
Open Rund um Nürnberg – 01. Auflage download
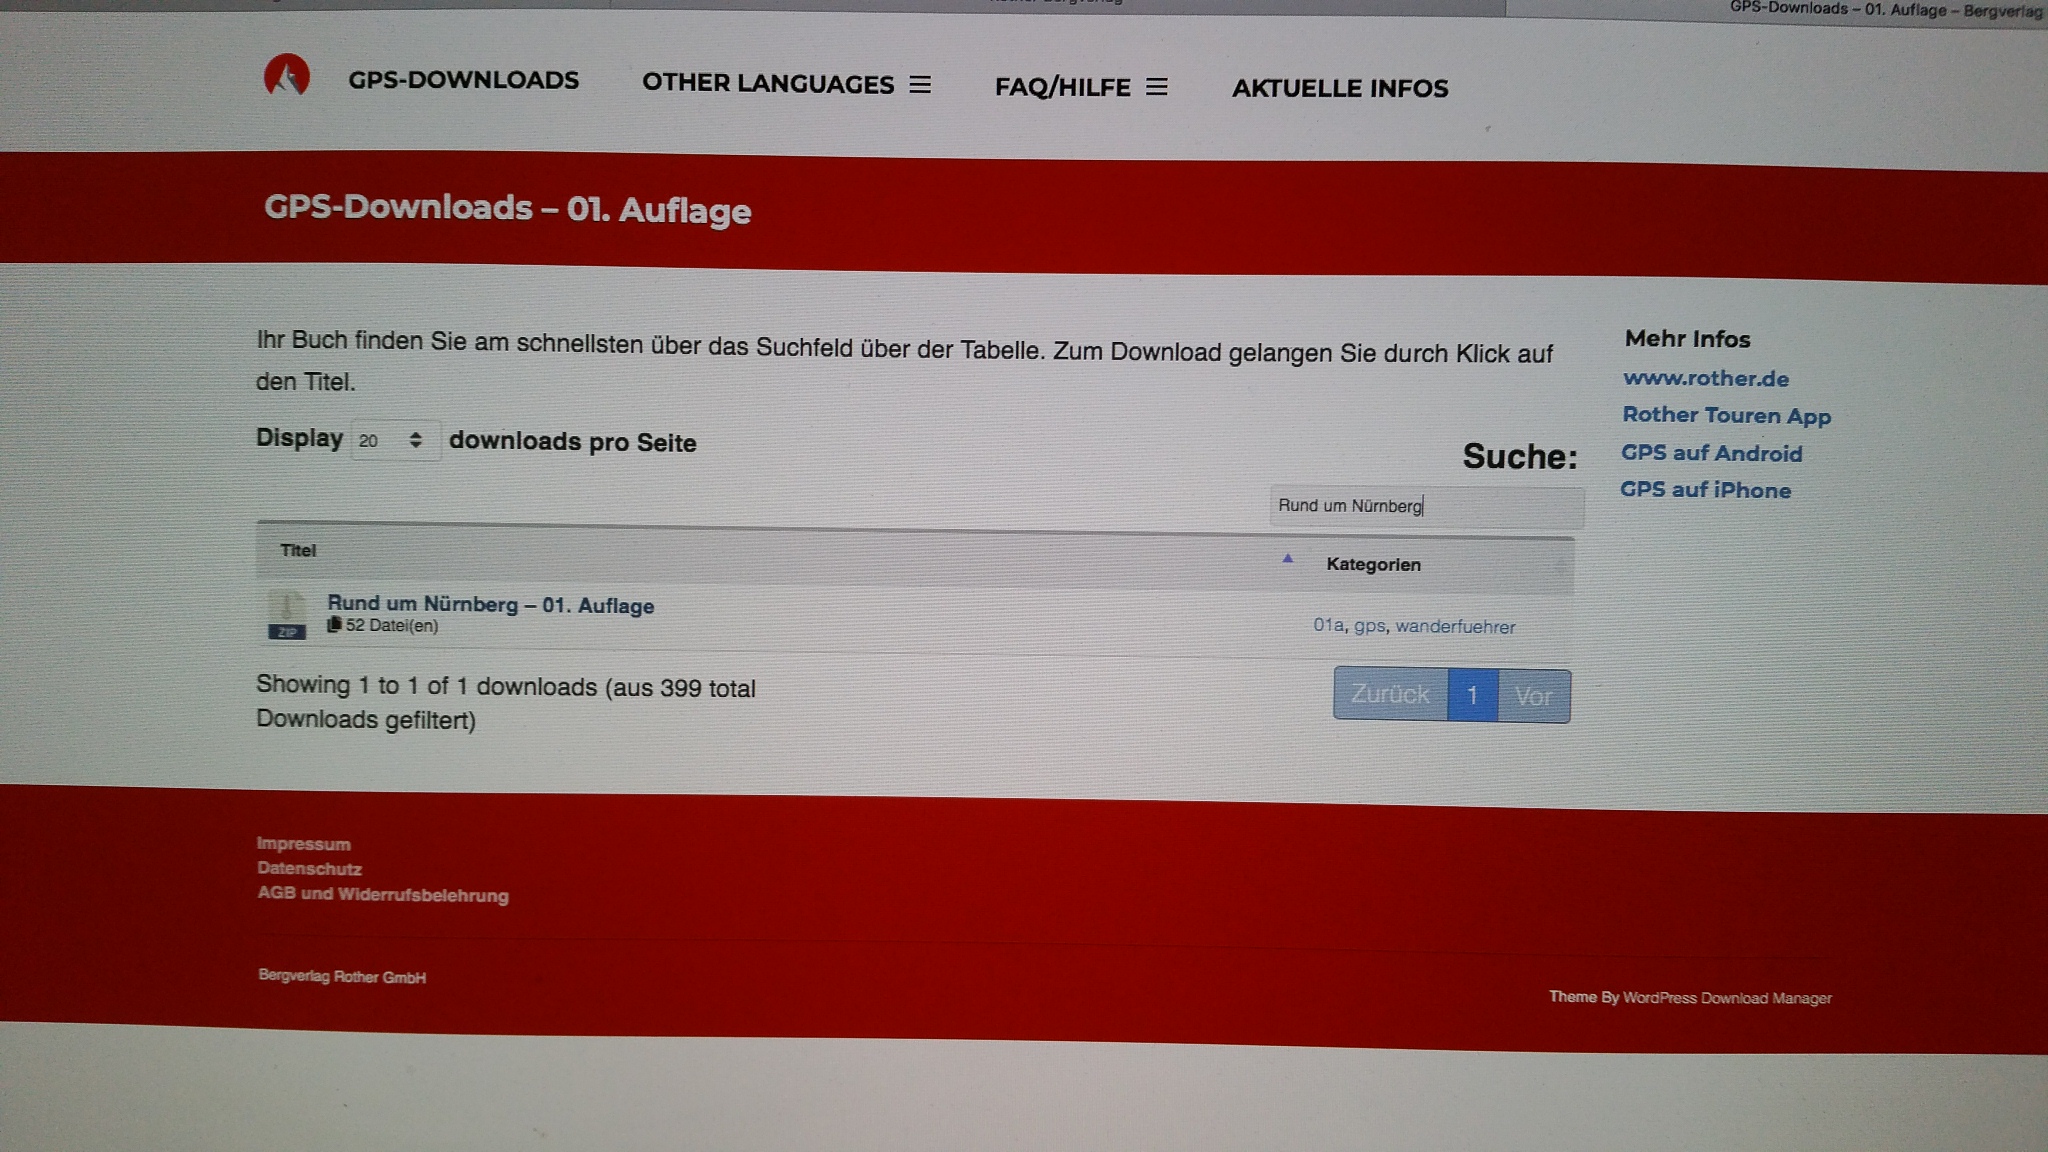490,604
